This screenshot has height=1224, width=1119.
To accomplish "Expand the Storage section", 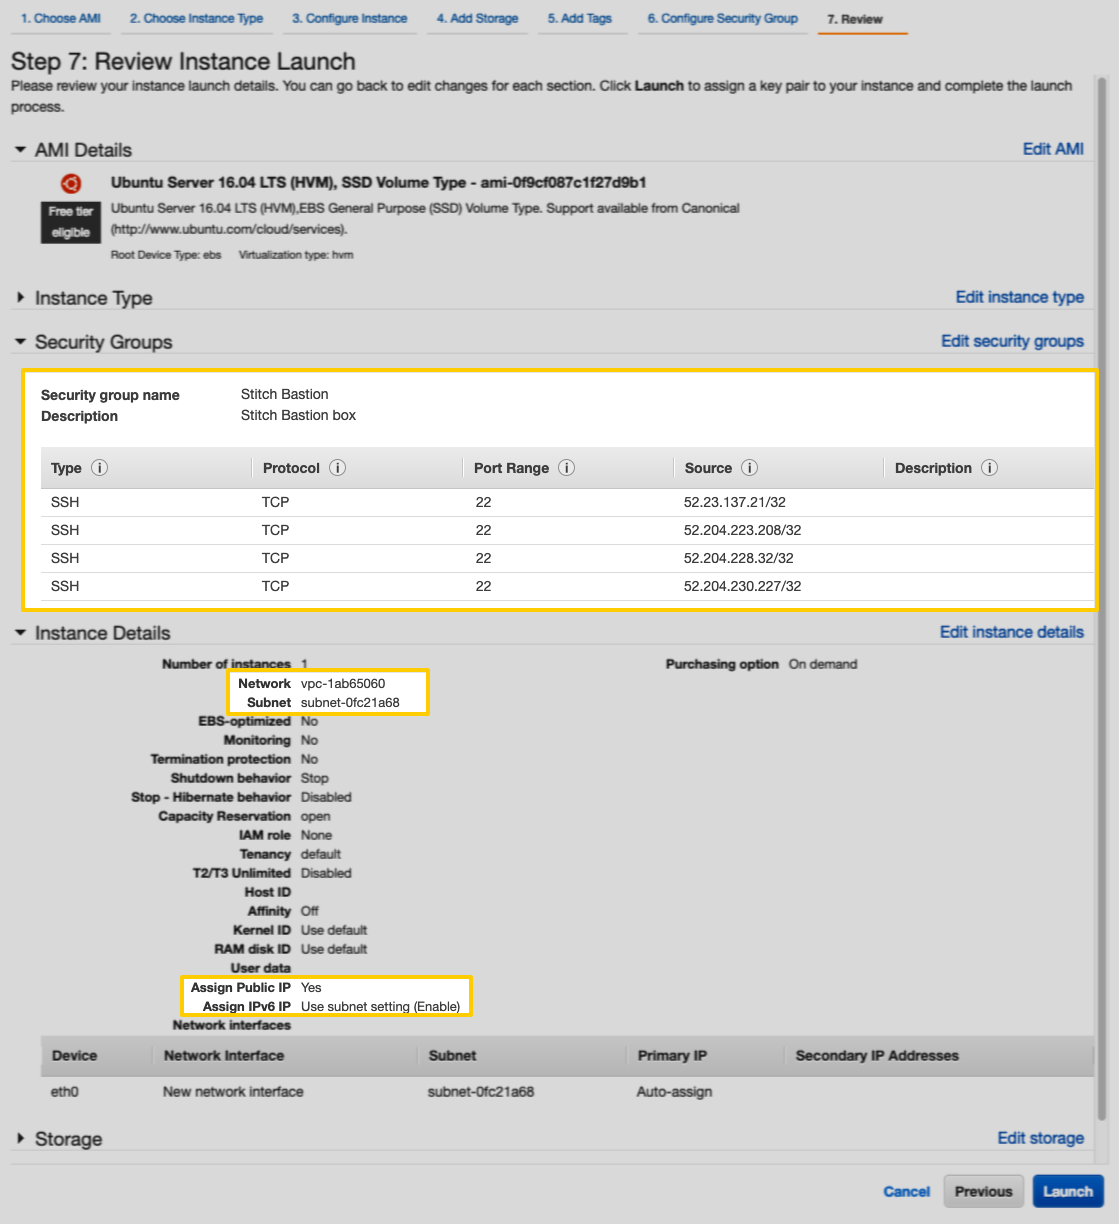I will (x=19, y=1138).
